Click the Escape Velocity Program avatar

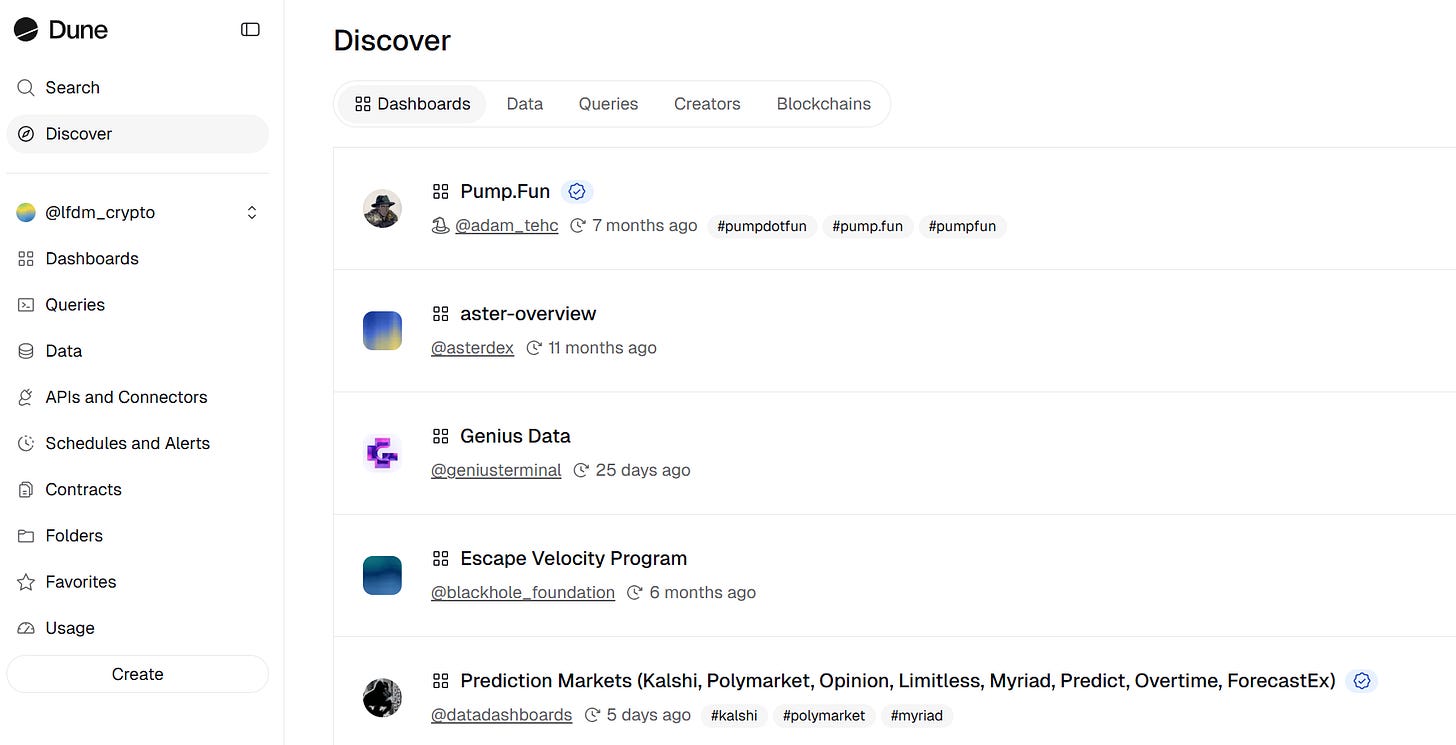[x=382, y=575]
